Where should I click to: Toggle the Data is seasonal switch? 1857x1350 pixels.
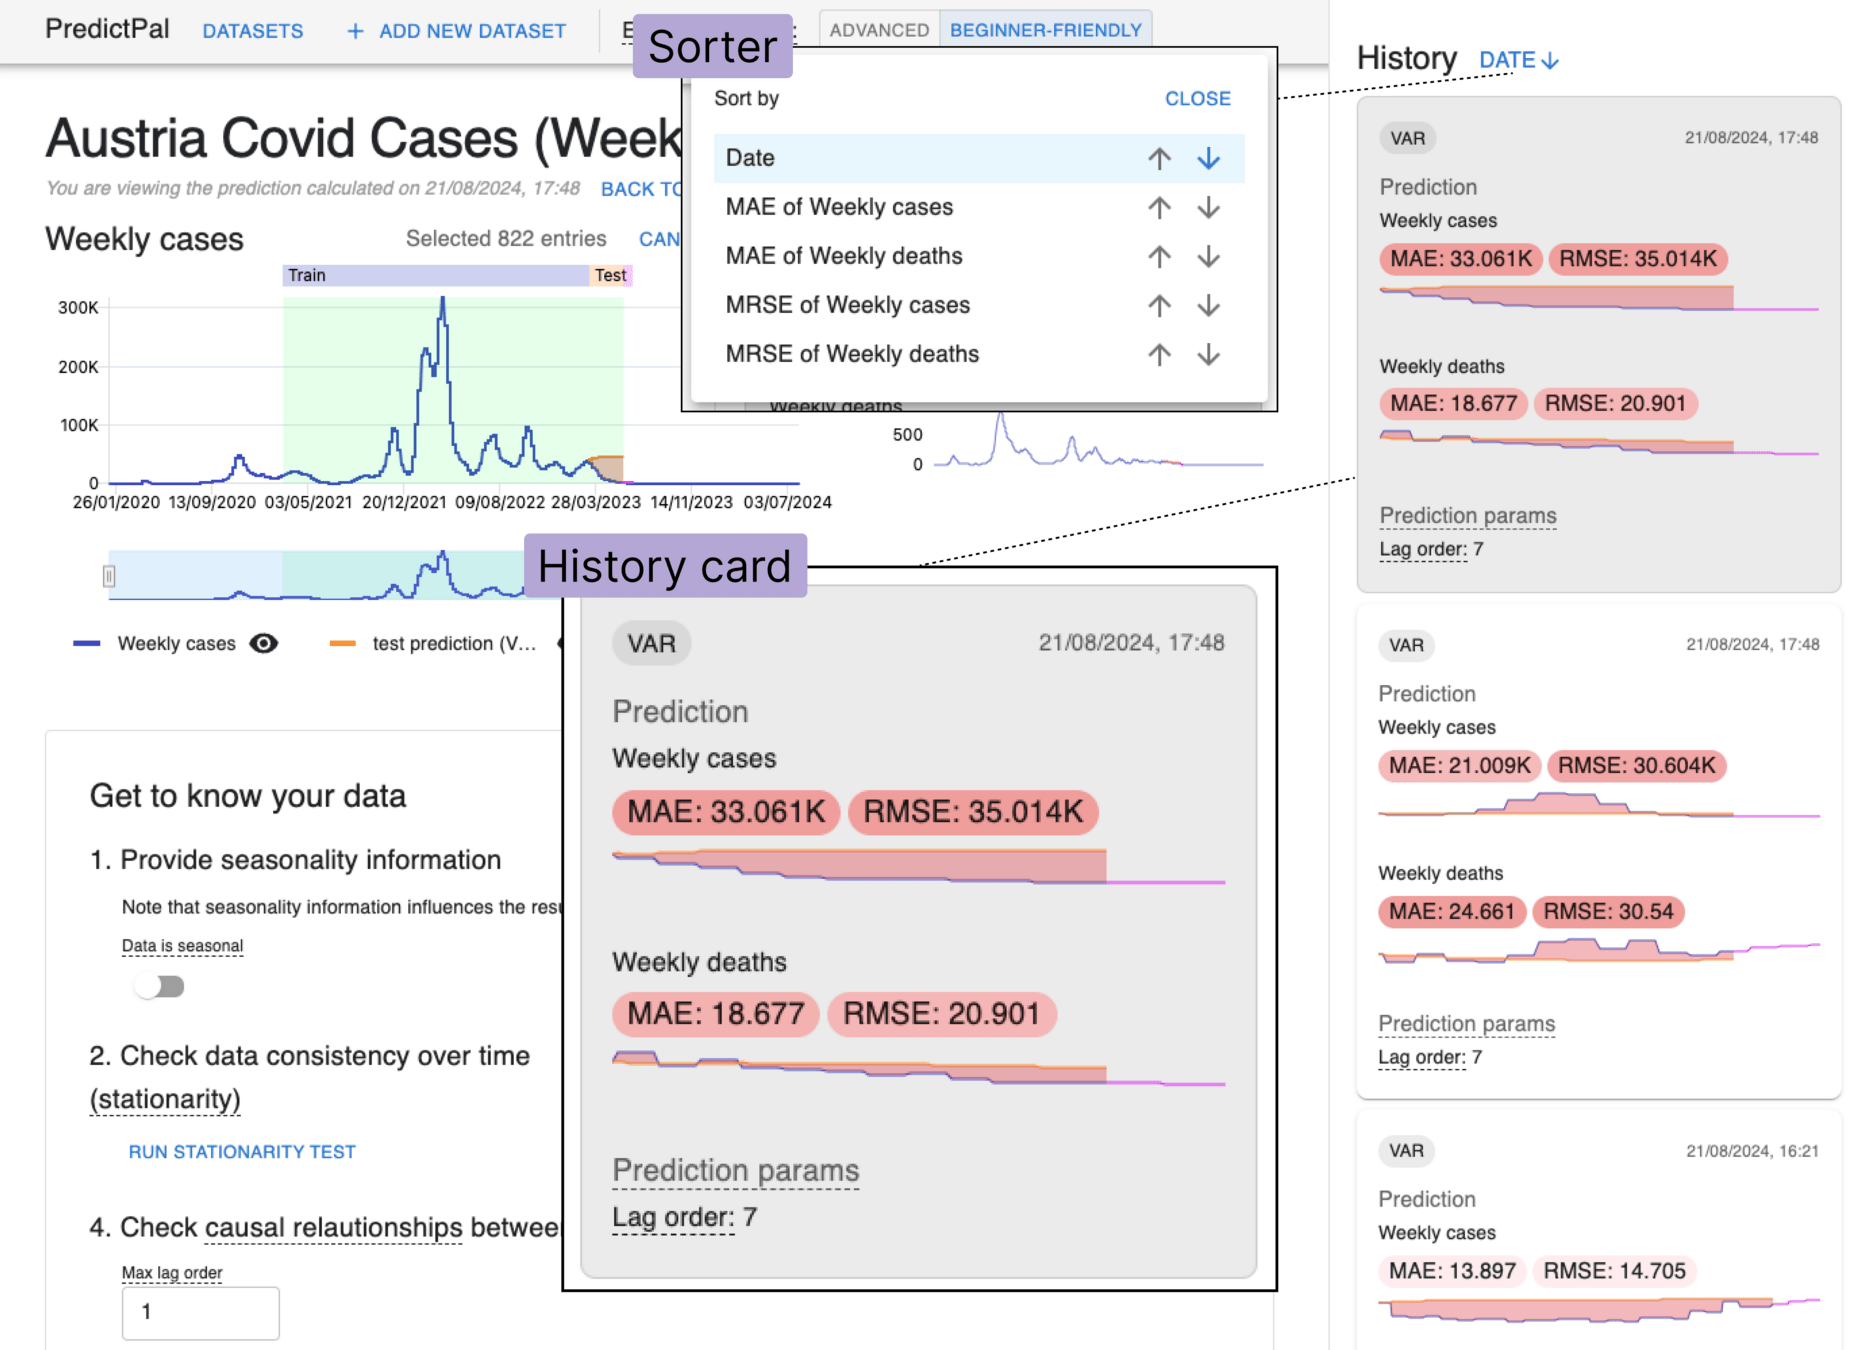coord(160,987)
